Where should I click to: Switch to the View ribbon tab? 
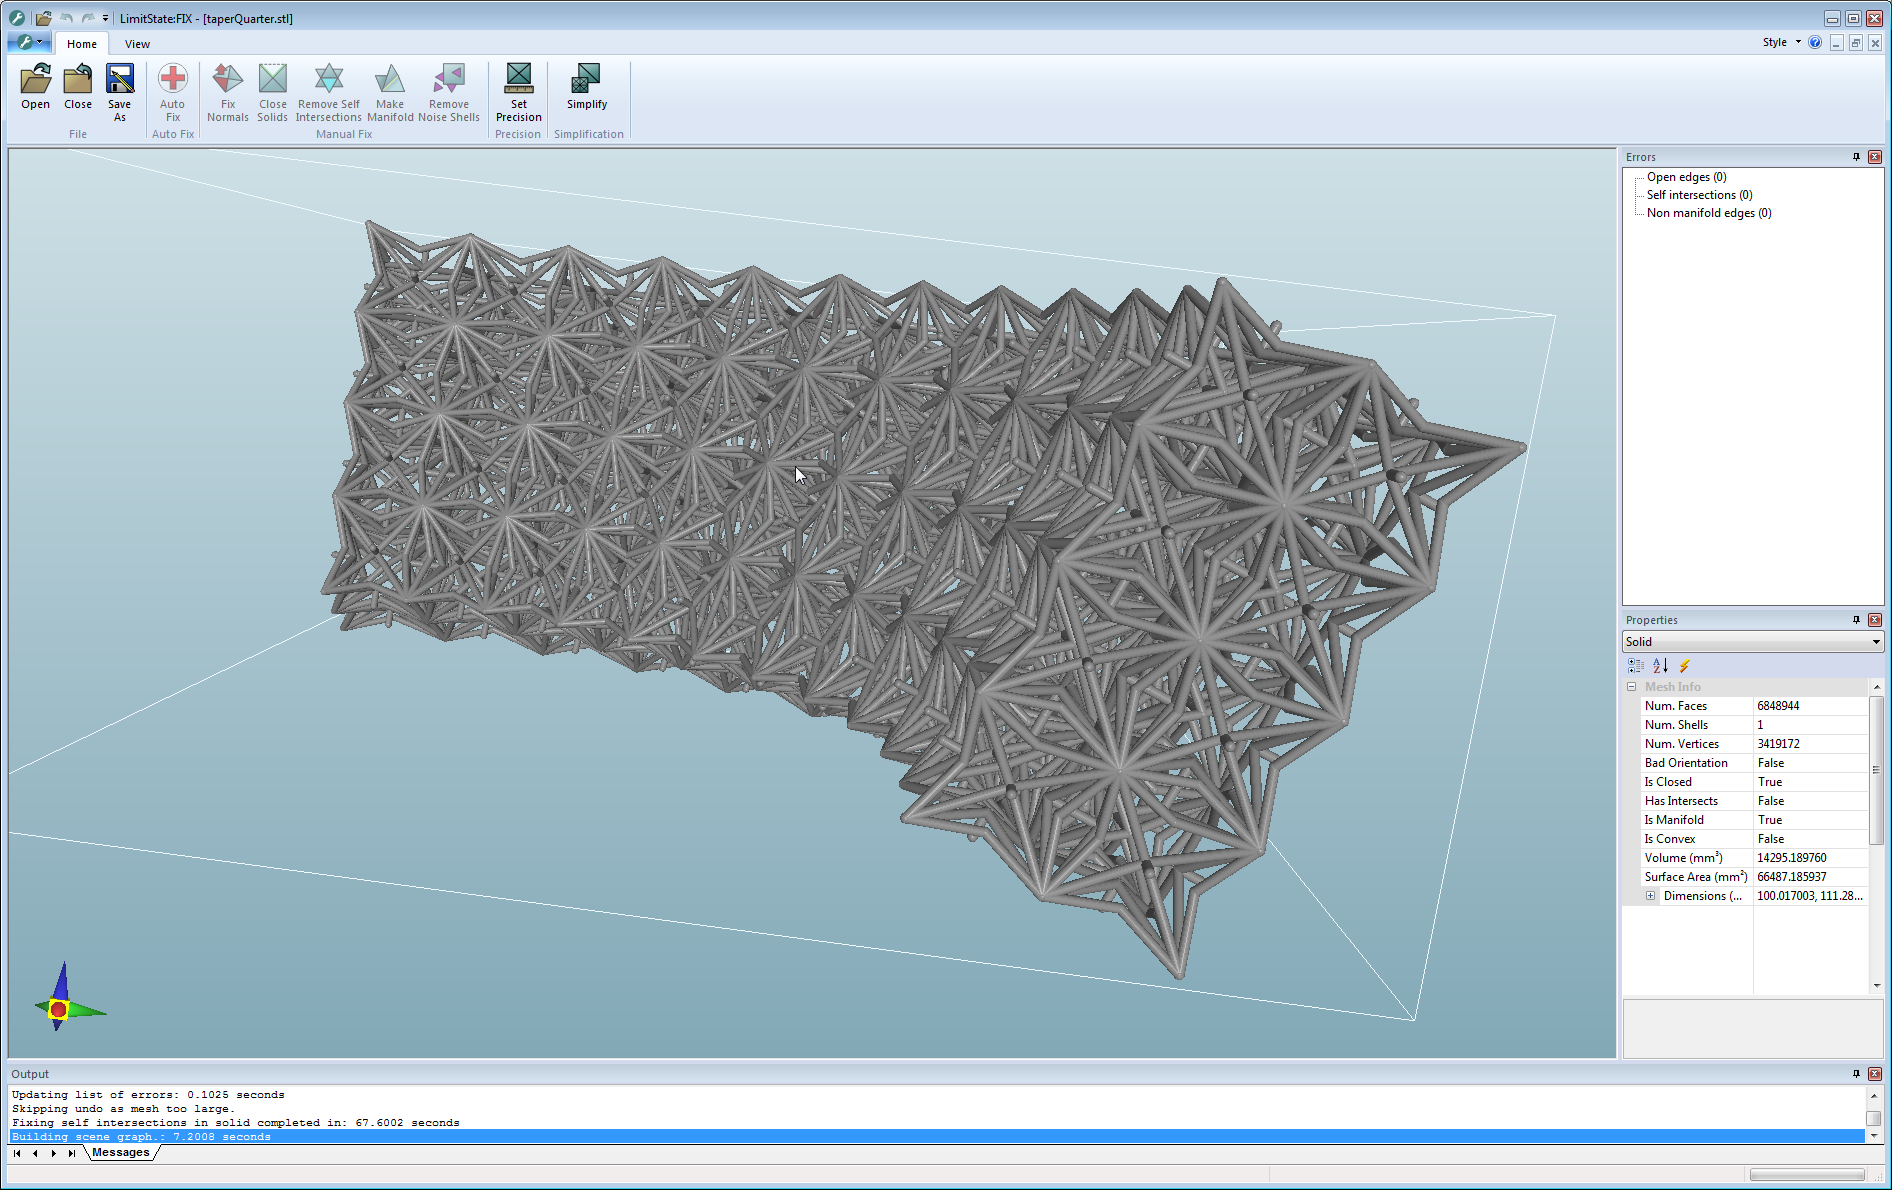coord(137,44)
